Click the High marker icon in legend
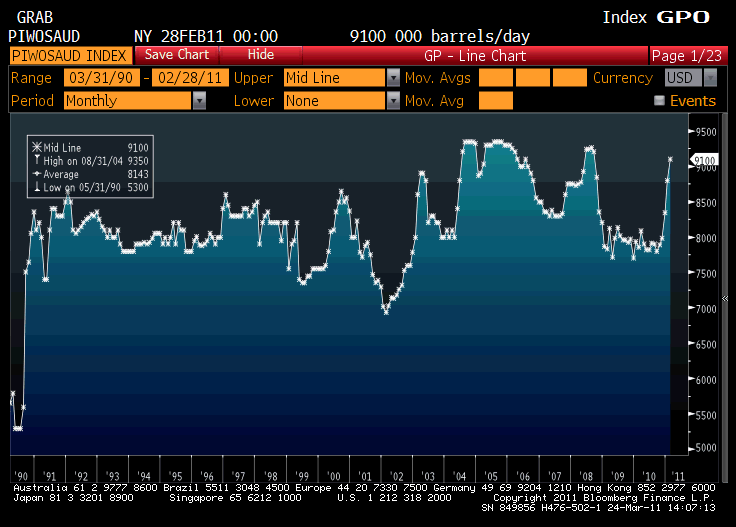 coord(37,160)
